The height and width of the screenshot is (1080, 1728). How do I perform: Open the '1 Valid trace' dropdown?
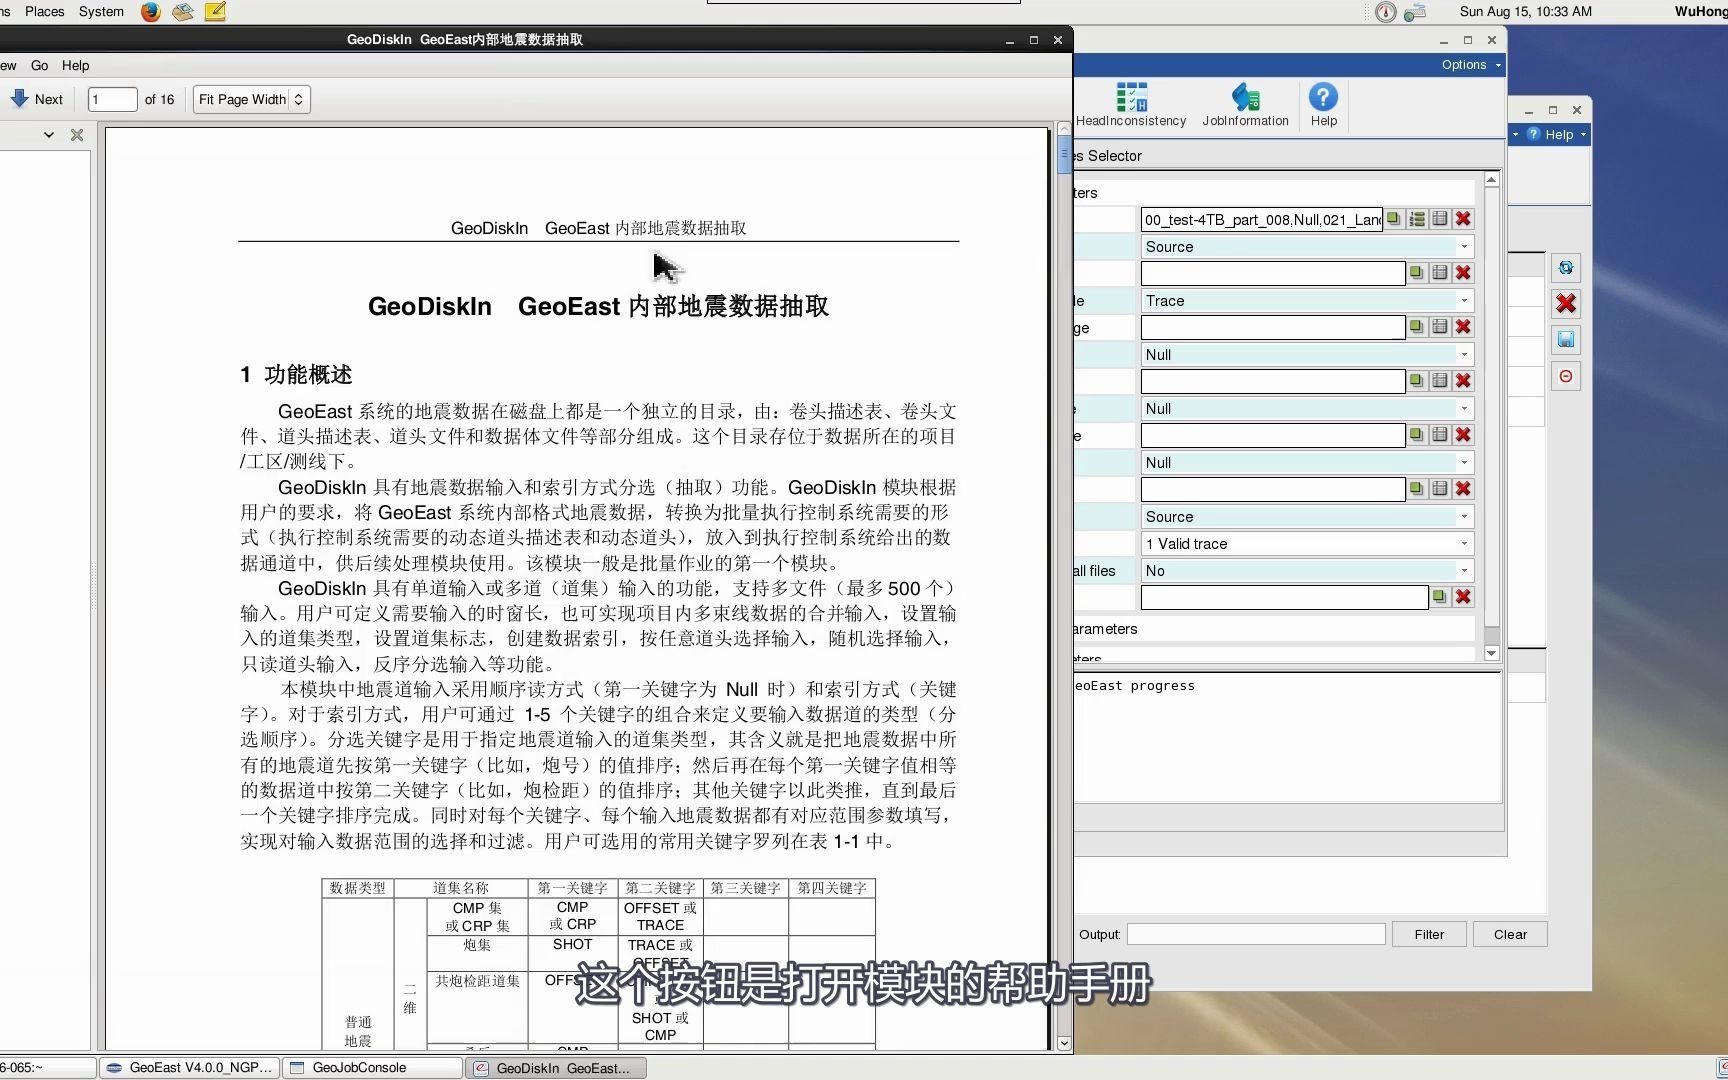click(x=1306, y=544)
